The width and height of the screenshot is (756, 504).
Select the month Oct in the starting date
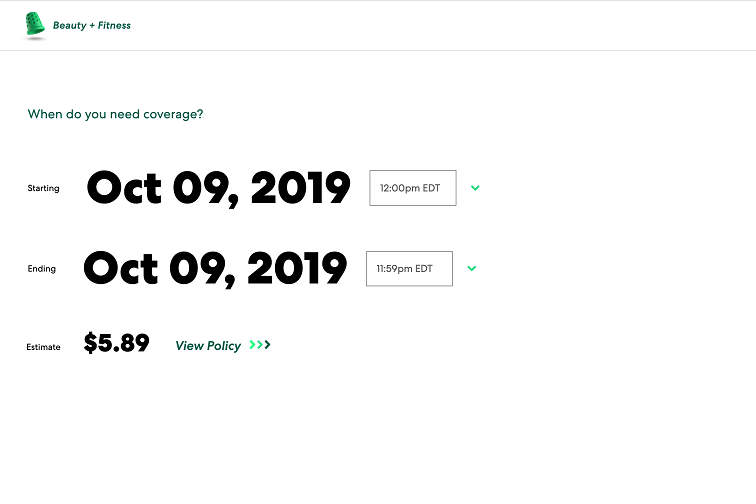point(124,188)
